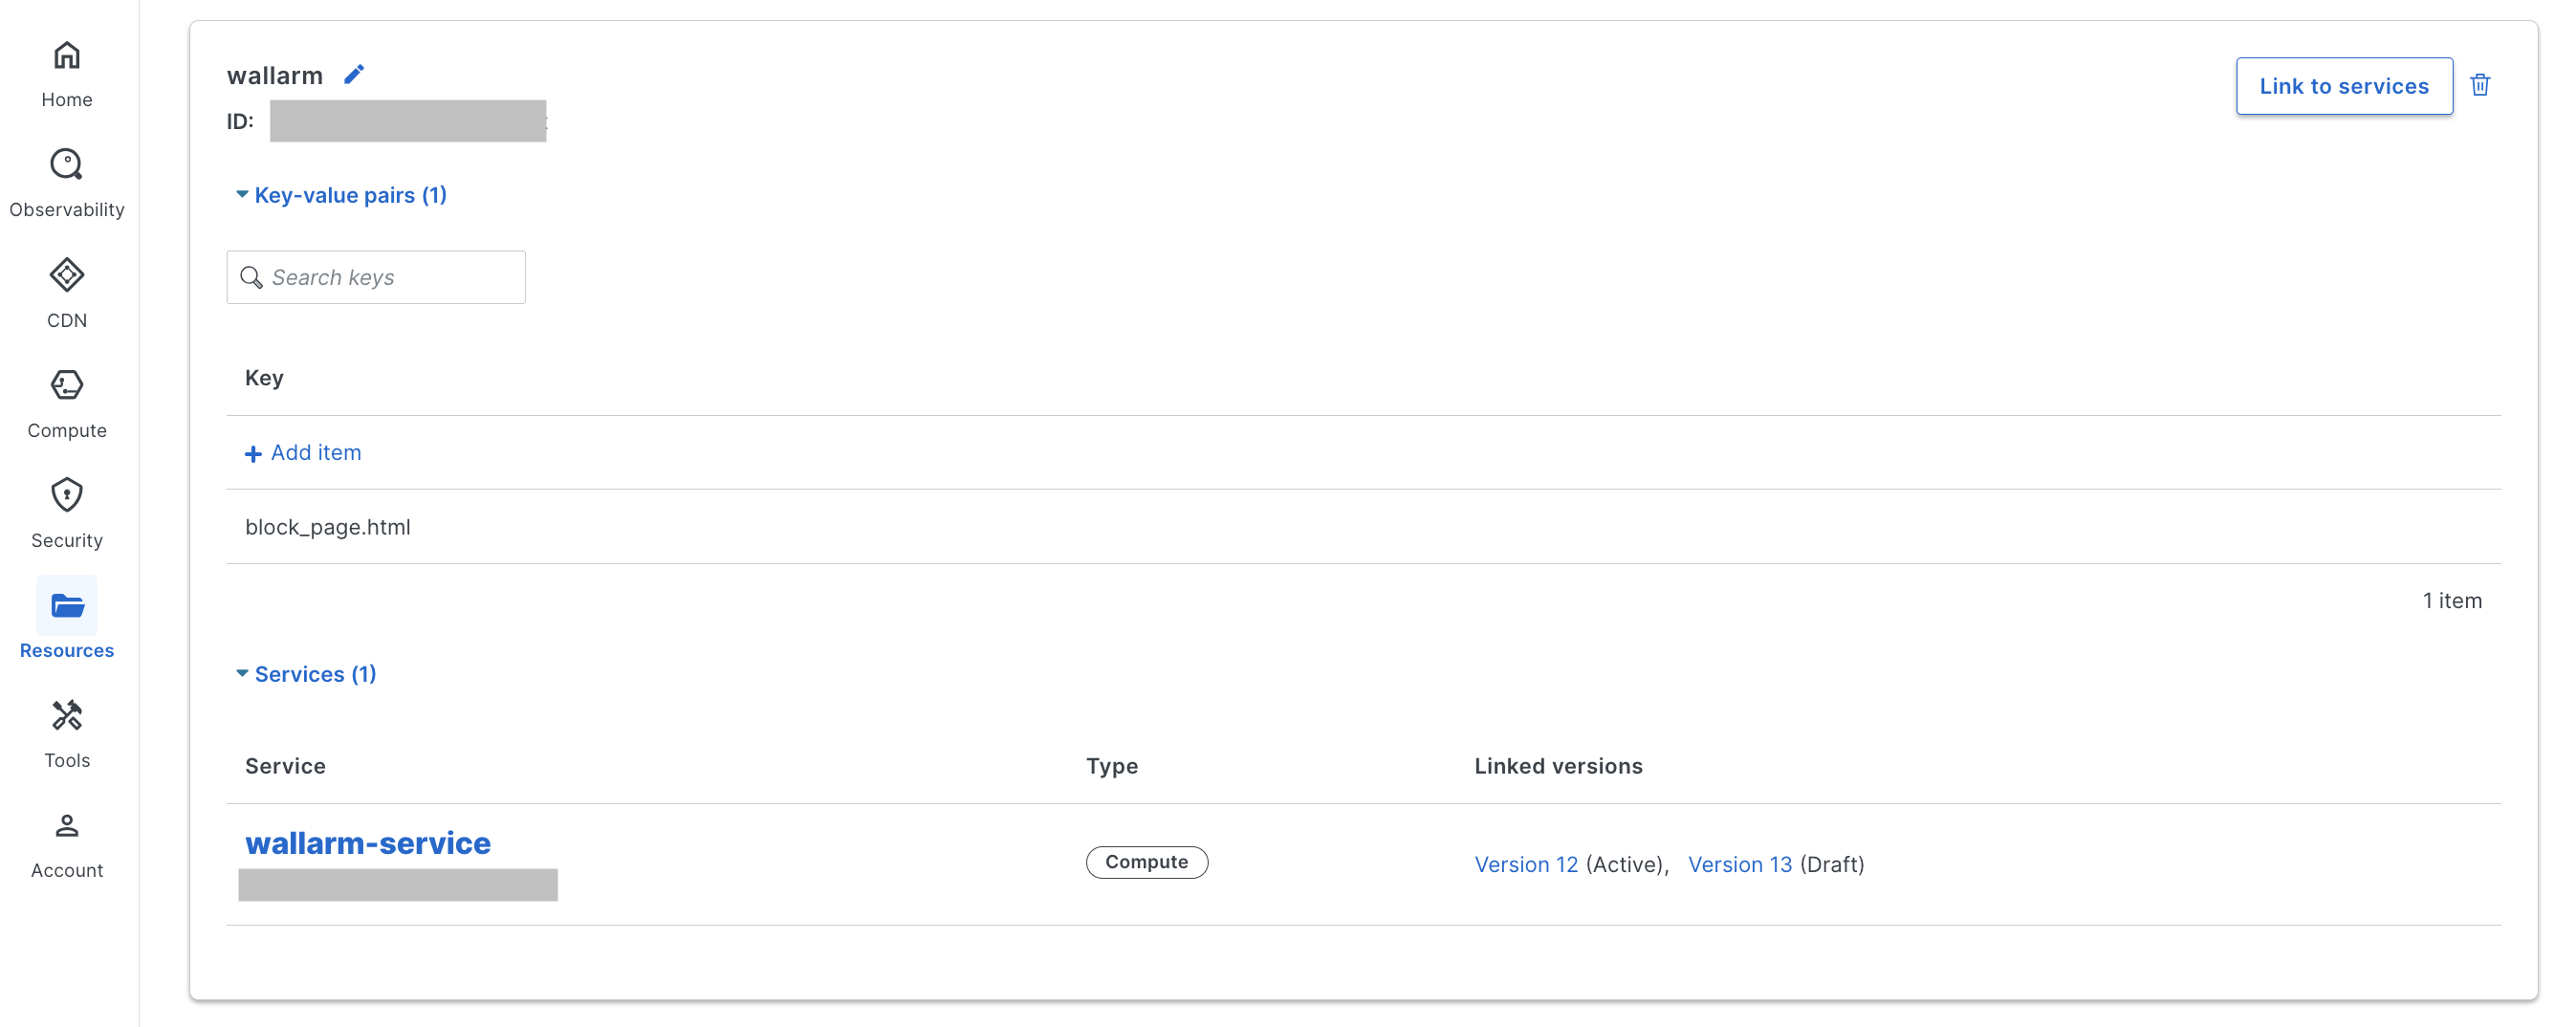Open Observability from the sidebar
Viewport: 2576px width, 1027px height.
pos(67,183)
